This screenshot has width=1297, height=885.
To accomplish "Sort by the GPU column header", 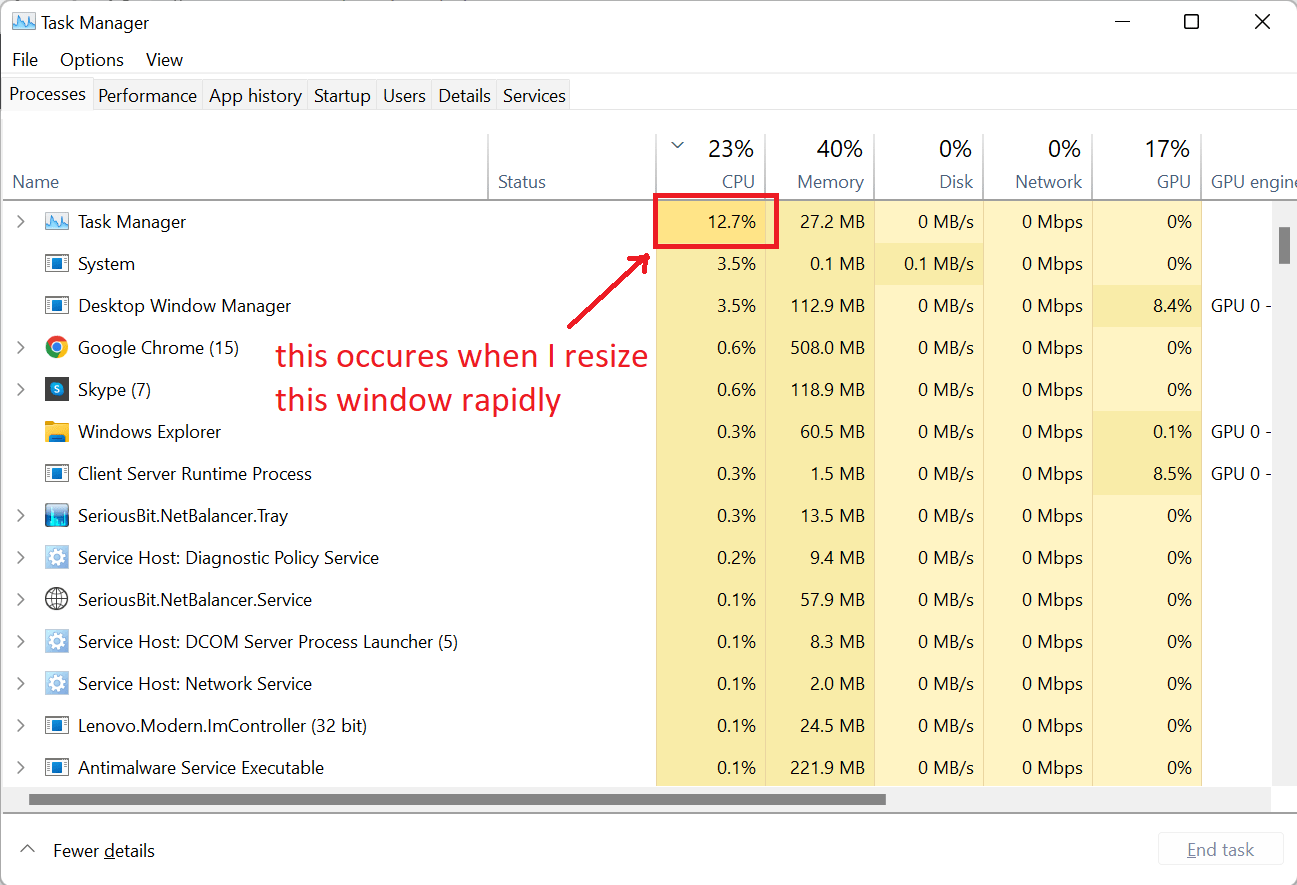I will [x=1146, y=167].
